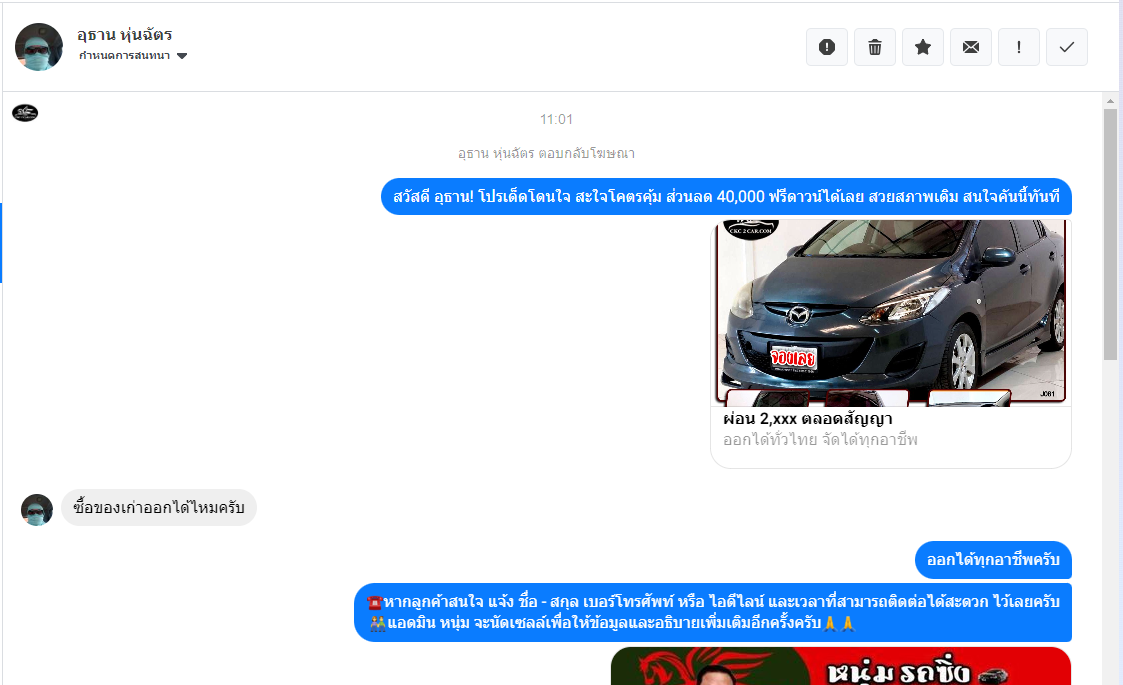Click ad title ผ่อน 2,xxx ตลอดสัญญา
1123x685 pixels.
tap(807, 419)
